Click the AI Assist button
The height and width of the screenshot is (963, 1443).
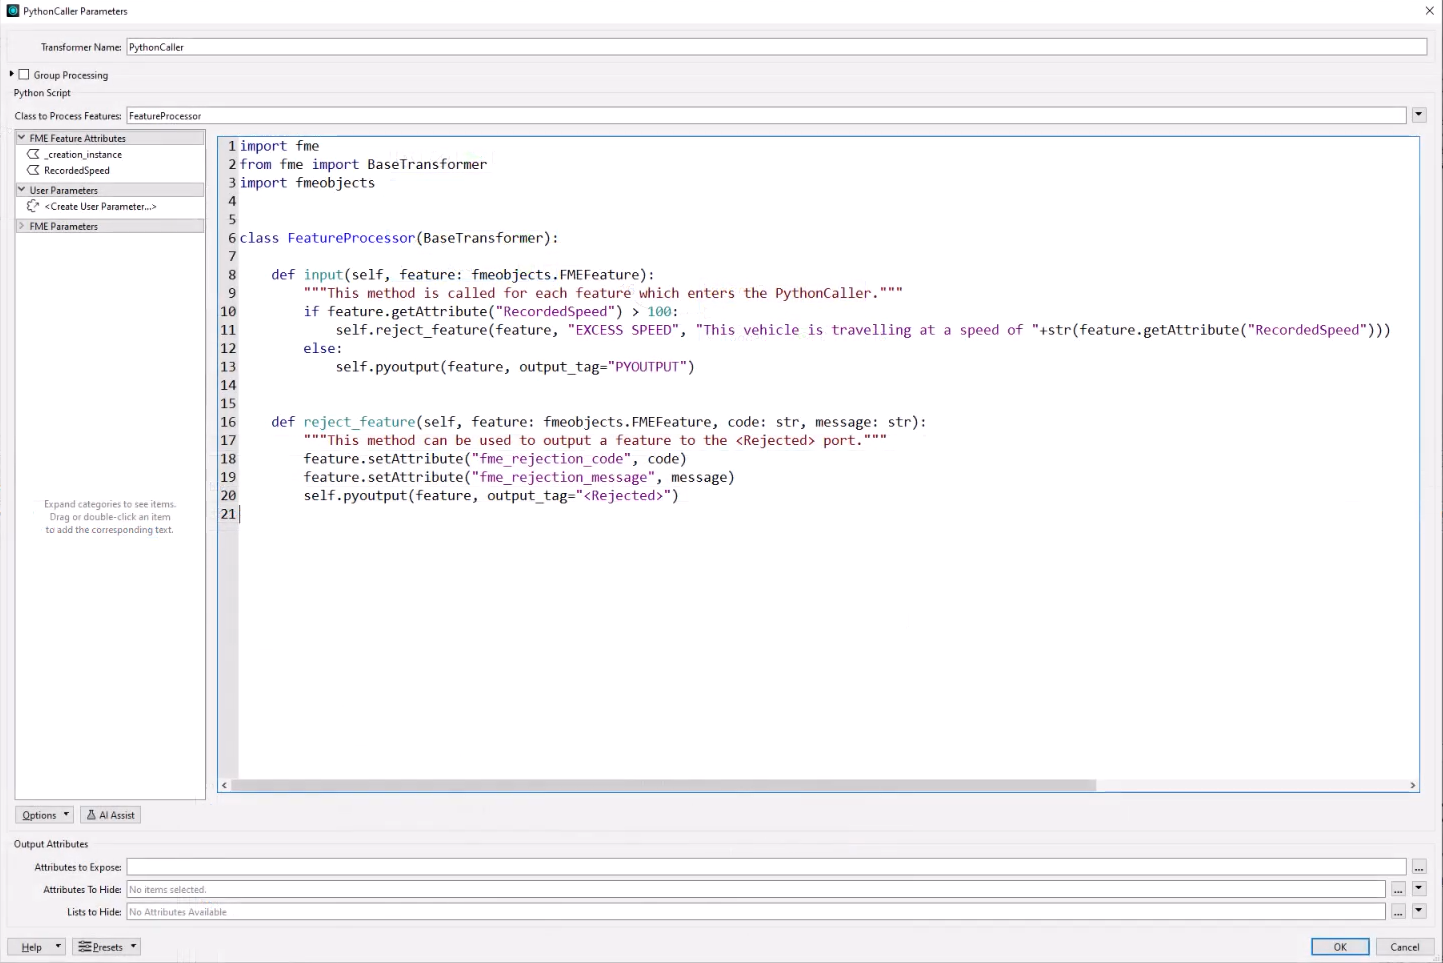click(x=110, y=815)
